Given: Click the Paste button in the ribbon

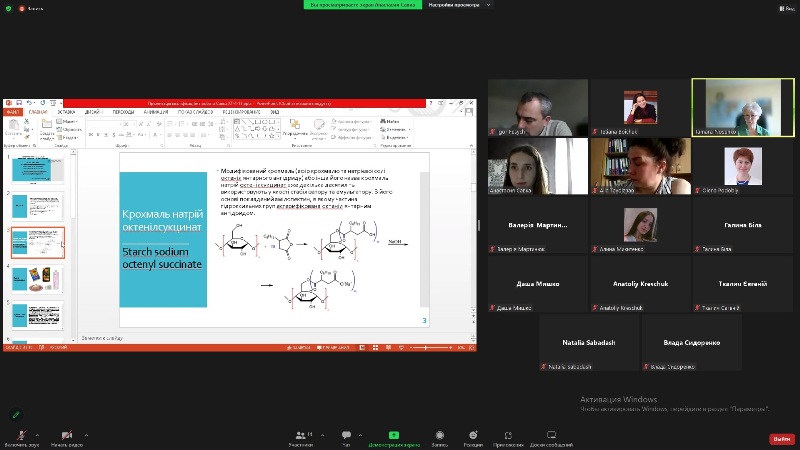Looking at the screenshot, I should coord(13,128).
